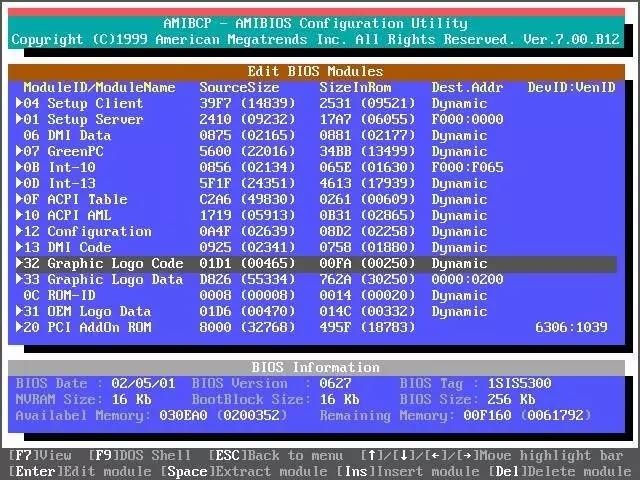The height and width of the screenshot is (480, 640).
Task: Click the arrow marker beside OEM Logo Data
Action: click(x=19, y=312)
